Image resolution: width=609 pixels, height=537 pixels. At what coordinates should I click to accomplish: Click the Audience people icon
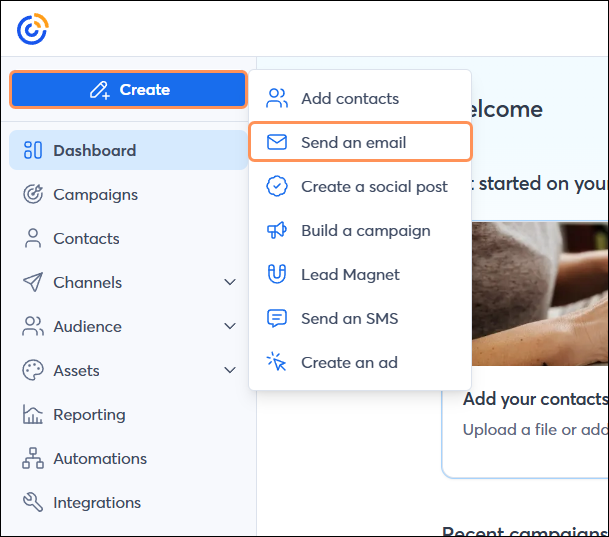tap(33, 326)
